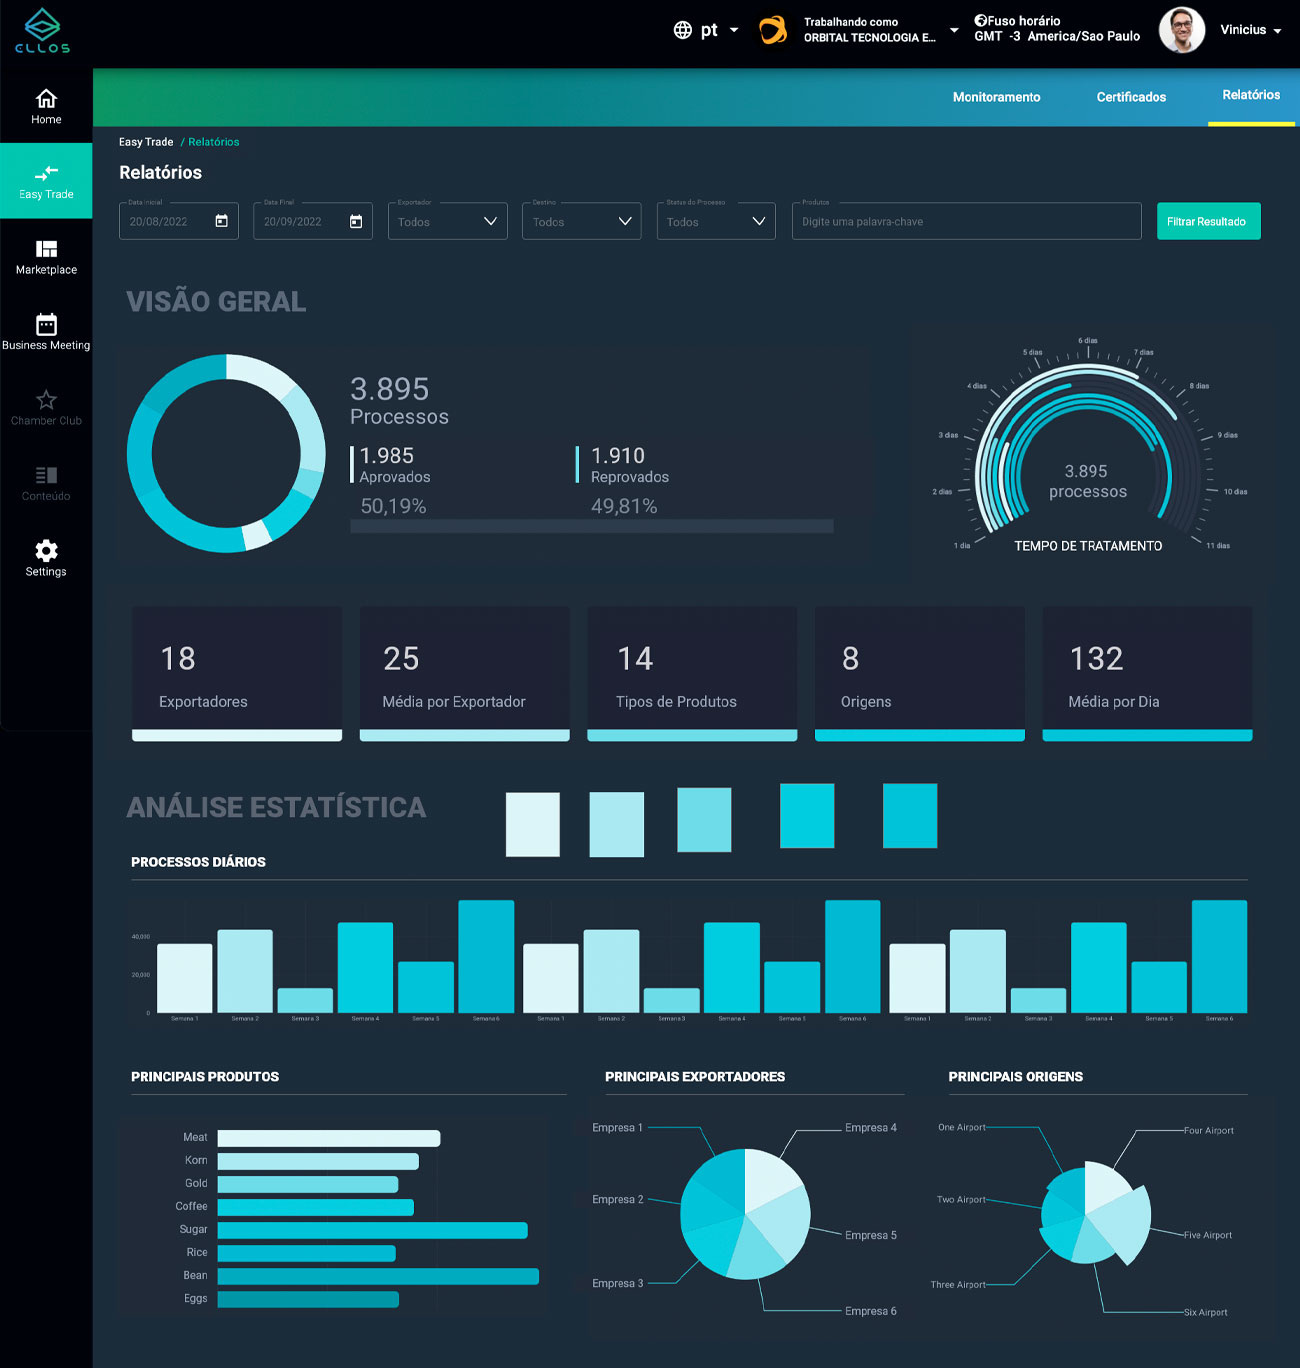Viewport: 1300px width, 1368px height.
Task: Go to Home in the sidebar
Action: click(x=46, y=100)
